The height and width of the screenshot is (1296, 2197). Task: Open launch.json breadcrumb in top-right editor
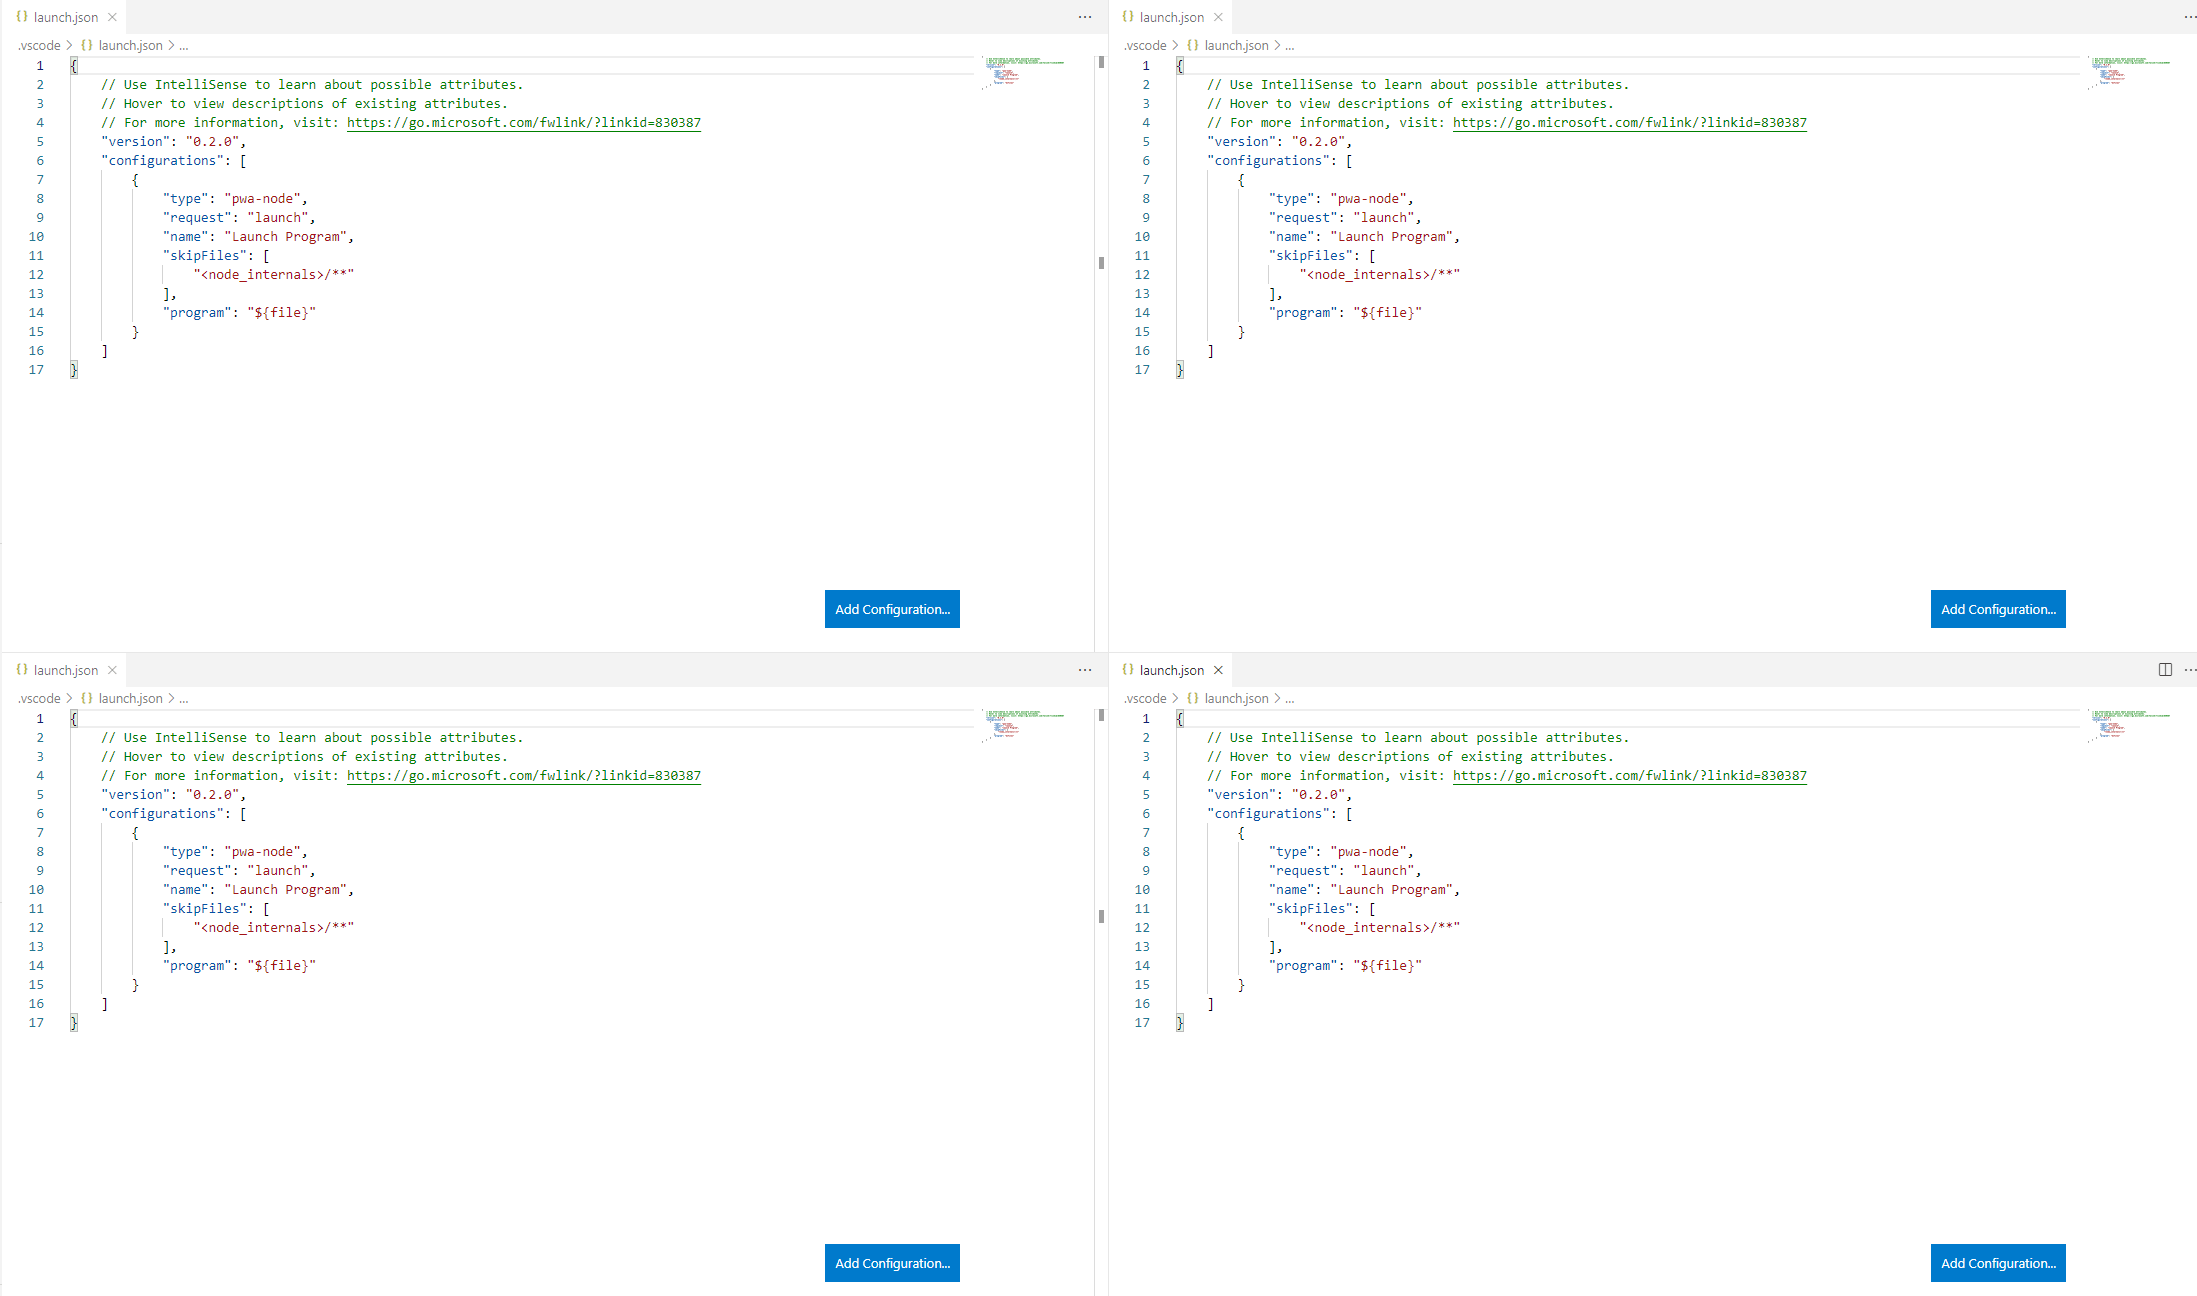click(x=1236, y=45)
